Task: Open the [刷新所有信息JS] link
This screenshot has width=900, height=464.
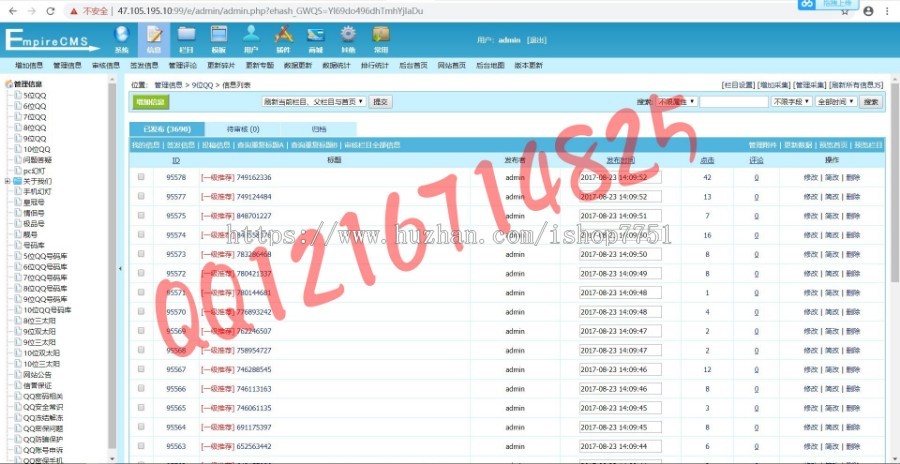Action: coord(856,85)
